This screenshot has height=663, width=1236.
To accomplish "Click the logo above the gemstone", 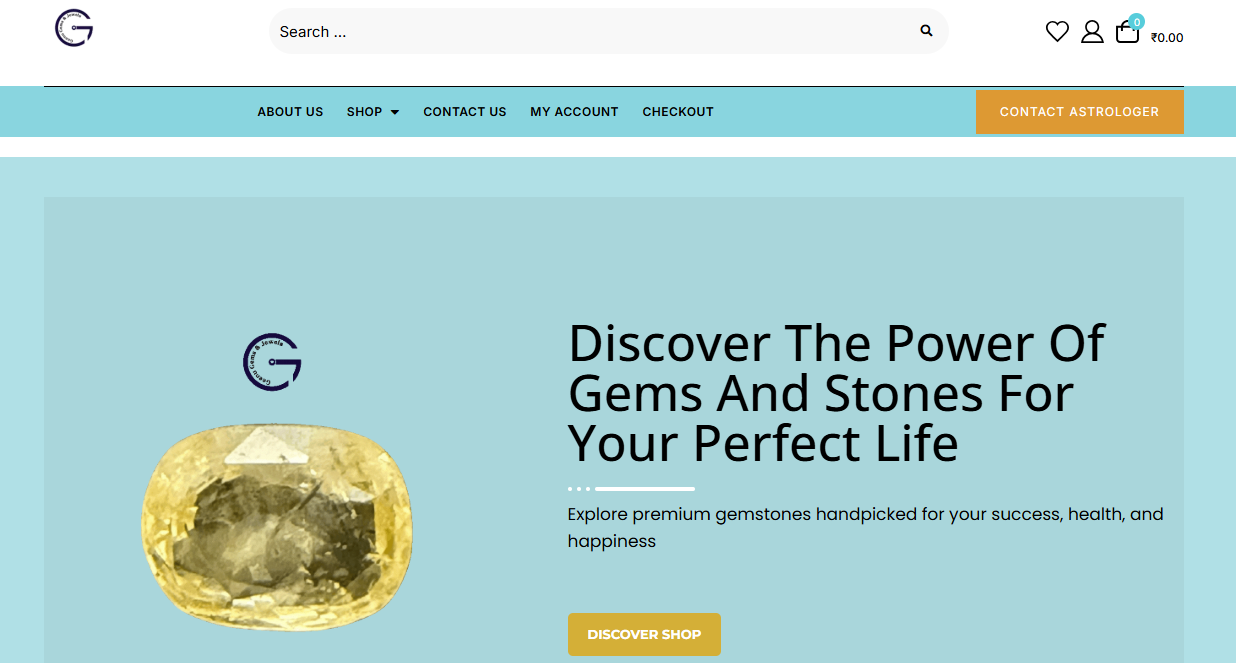I will 272,362.
